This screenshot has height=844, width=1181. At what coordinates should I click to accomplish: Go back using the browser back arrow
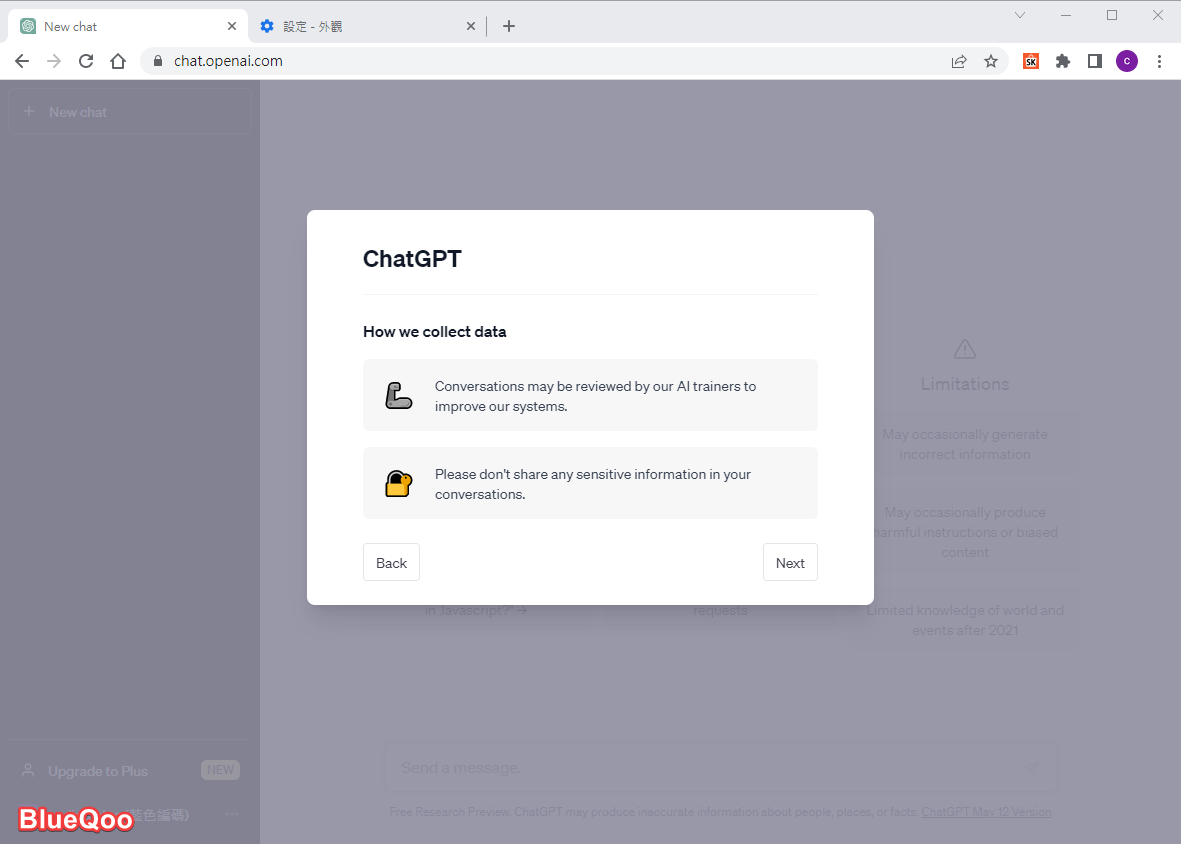click(x=22, y=61)
